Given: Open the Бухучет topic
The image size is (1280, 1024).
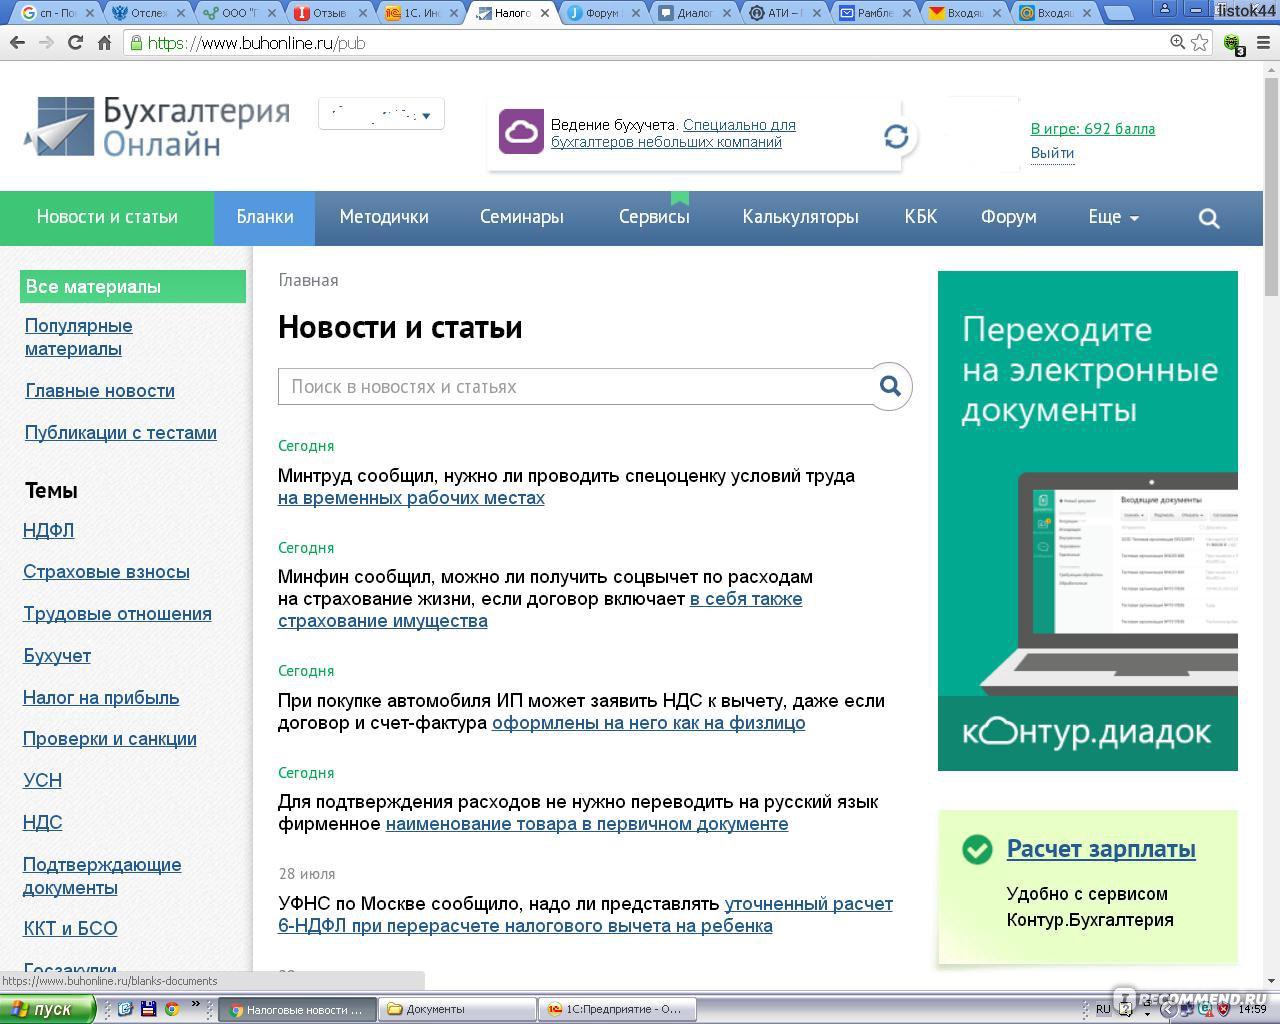Looking at the screenshot, I should pos(57,656).
